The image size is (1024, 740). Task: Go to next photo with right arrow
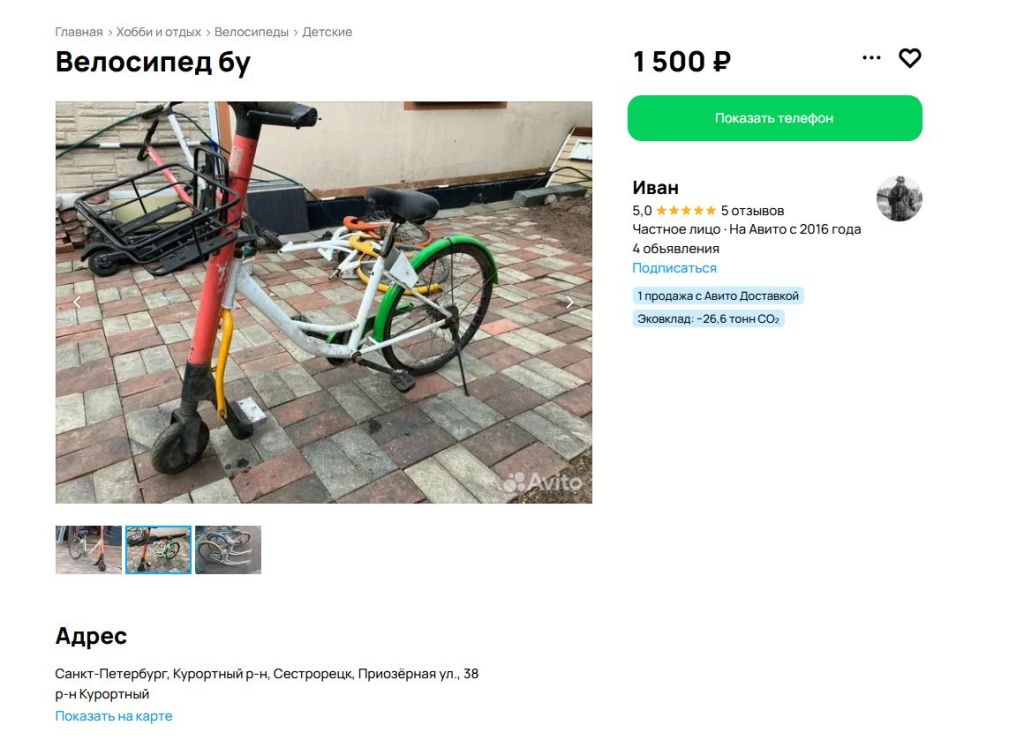(569, 302)
